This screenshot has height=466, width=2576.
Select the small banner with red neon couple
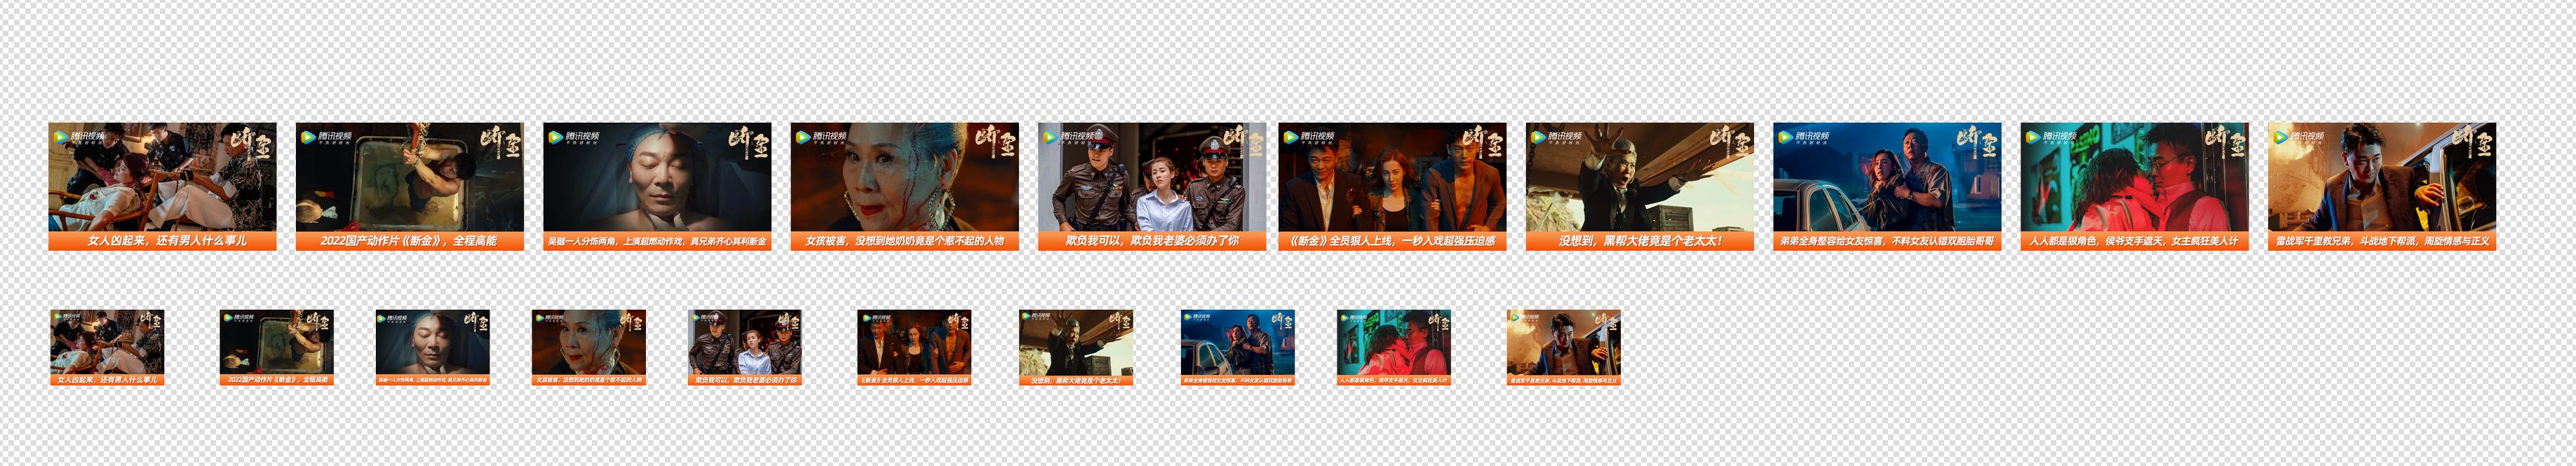click(x=1394, y=347)
